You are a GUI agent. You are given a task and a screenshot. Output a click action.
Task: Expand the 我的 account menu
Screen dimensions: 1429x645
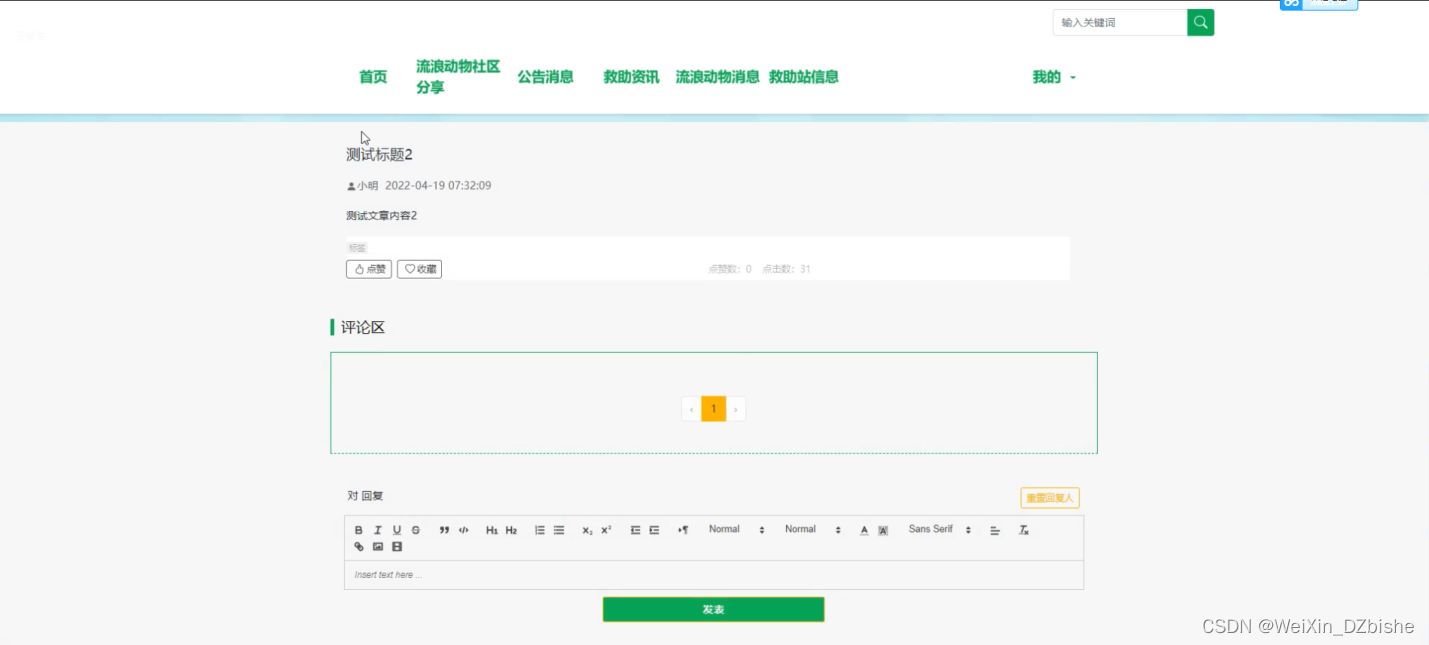pyautogui.click(x=1054, y=77)
